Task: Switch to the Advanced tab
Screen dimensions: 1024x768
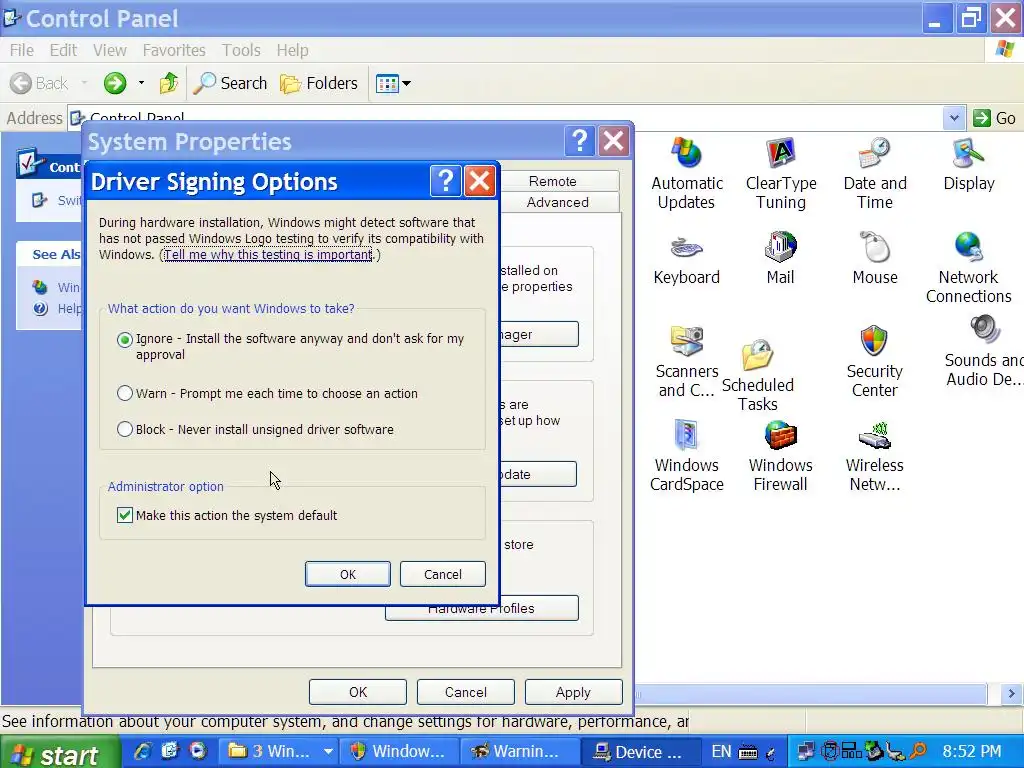Action: [x=560, y=202]
